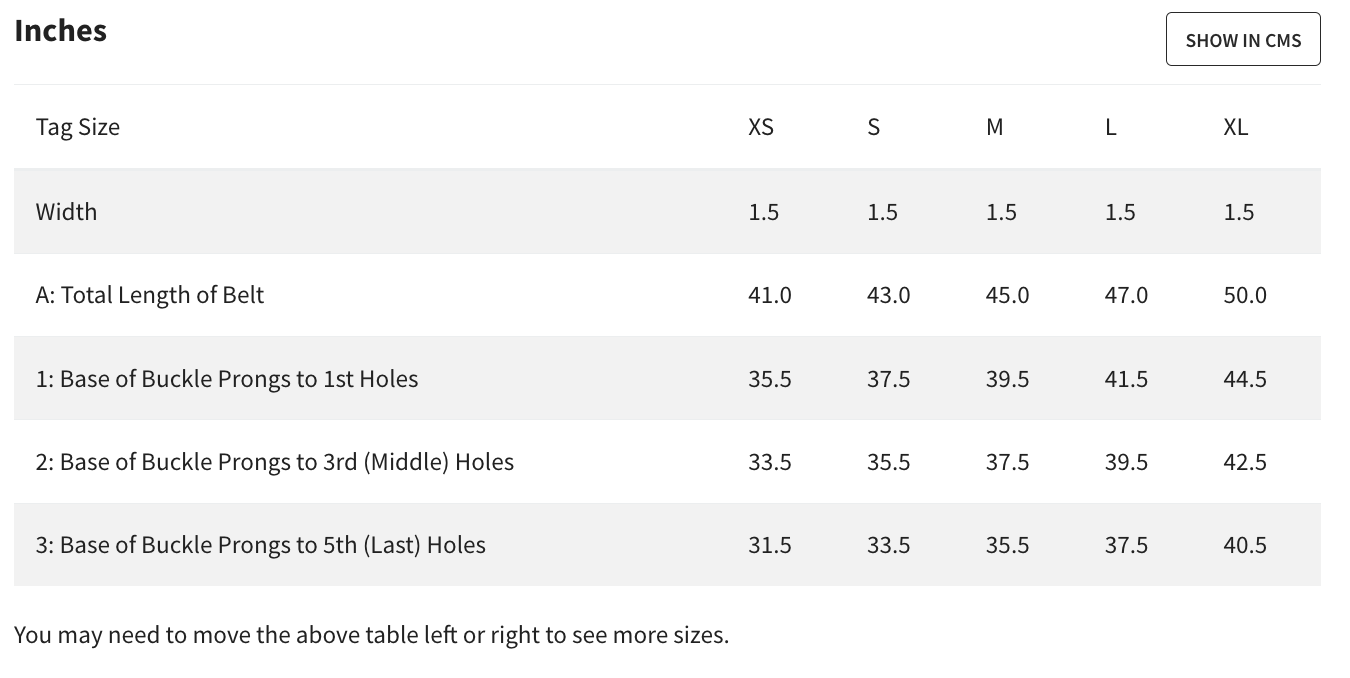Viewport: 1350px width, 678px height.
Task: Click the 44.5 value in the XL column
Action: tap(1245, 379)
